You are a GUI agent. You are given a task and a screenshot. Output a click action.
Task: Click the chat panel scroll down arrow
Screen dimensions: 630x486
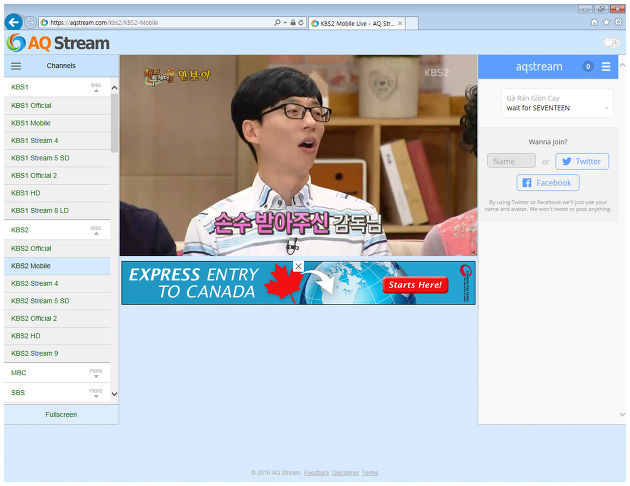(x=622, y=414)
